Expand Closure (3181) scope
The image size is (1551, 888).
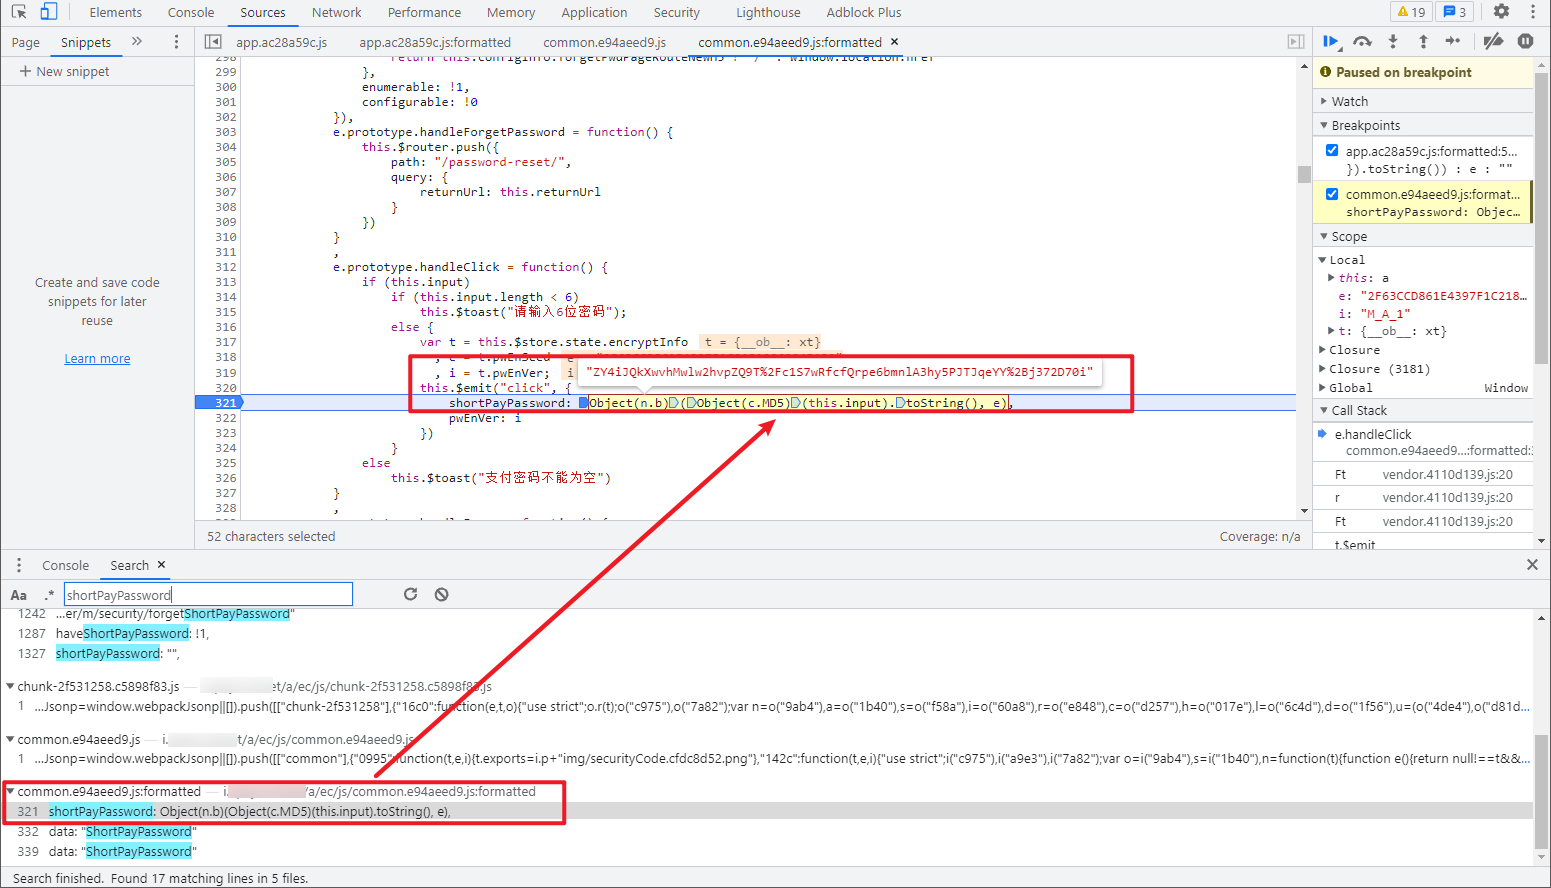1322,369
